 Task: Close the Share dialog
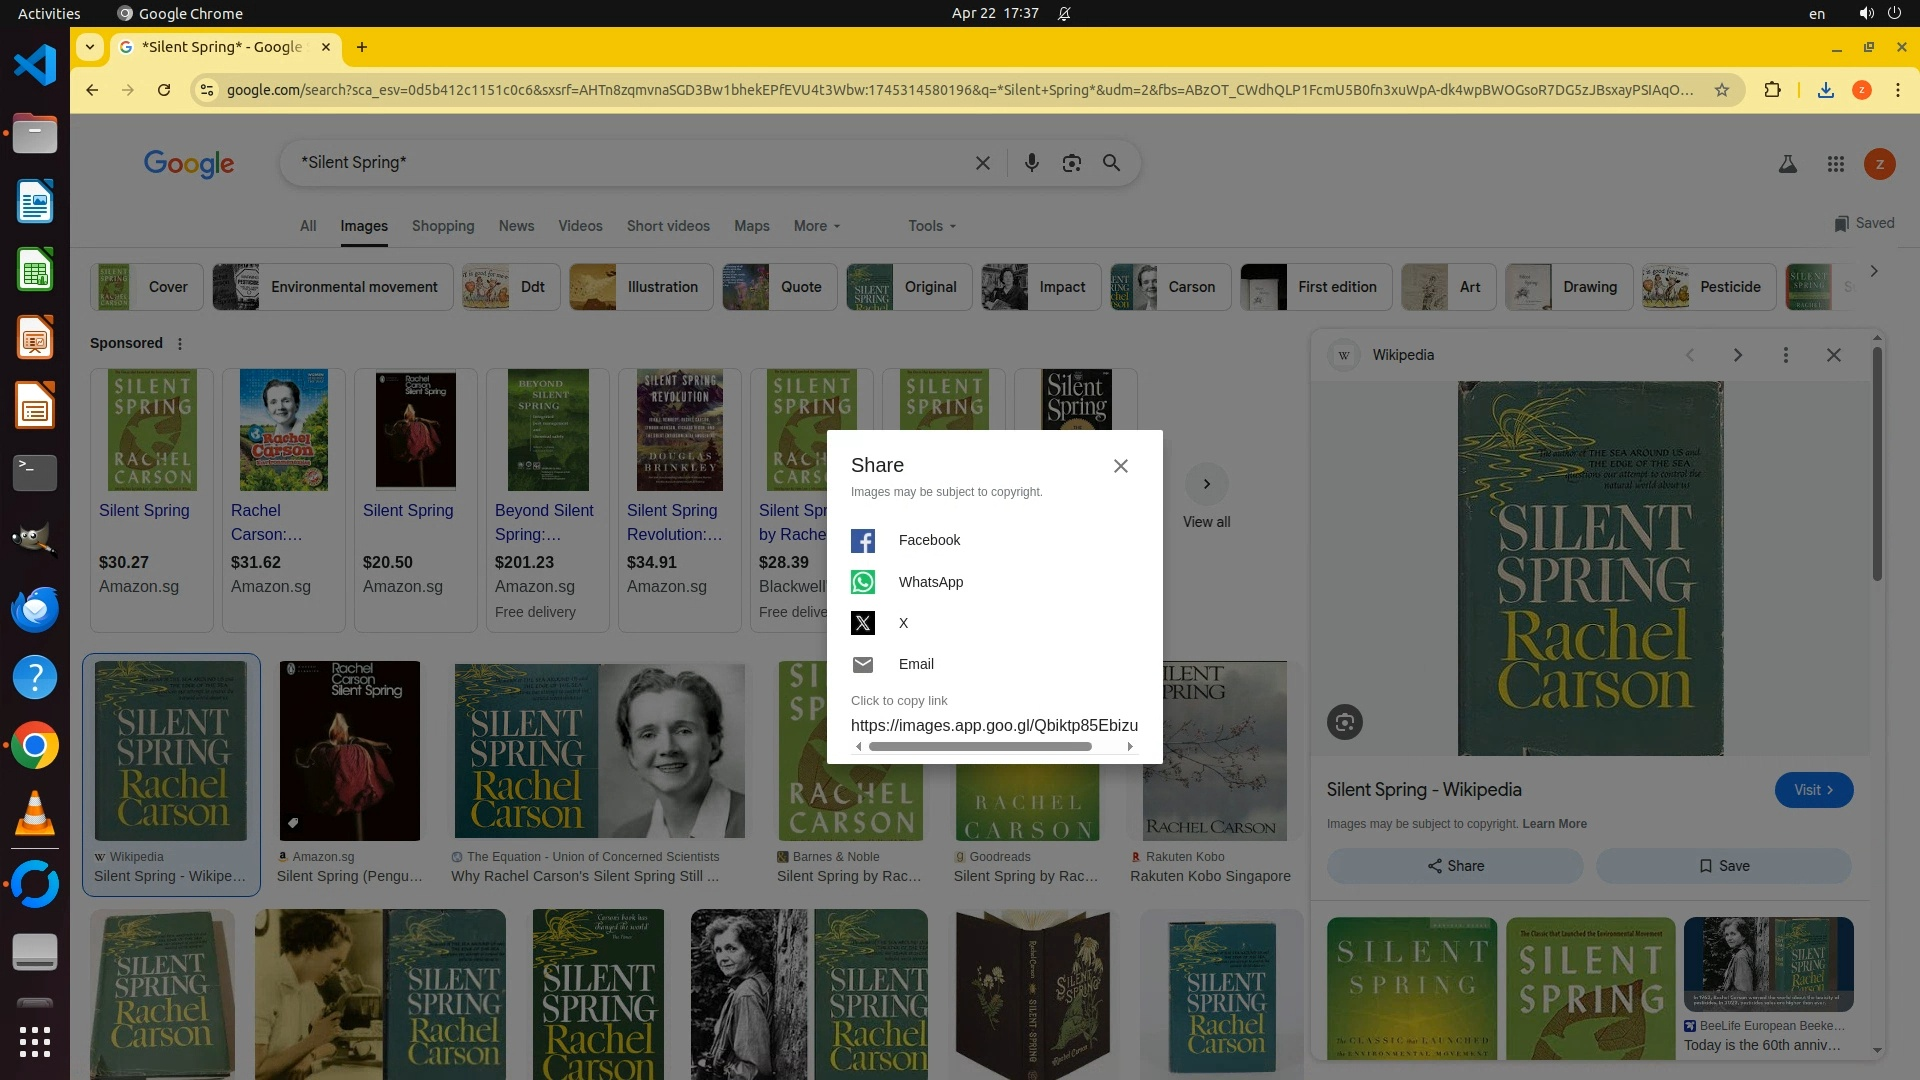point(1120,466)
